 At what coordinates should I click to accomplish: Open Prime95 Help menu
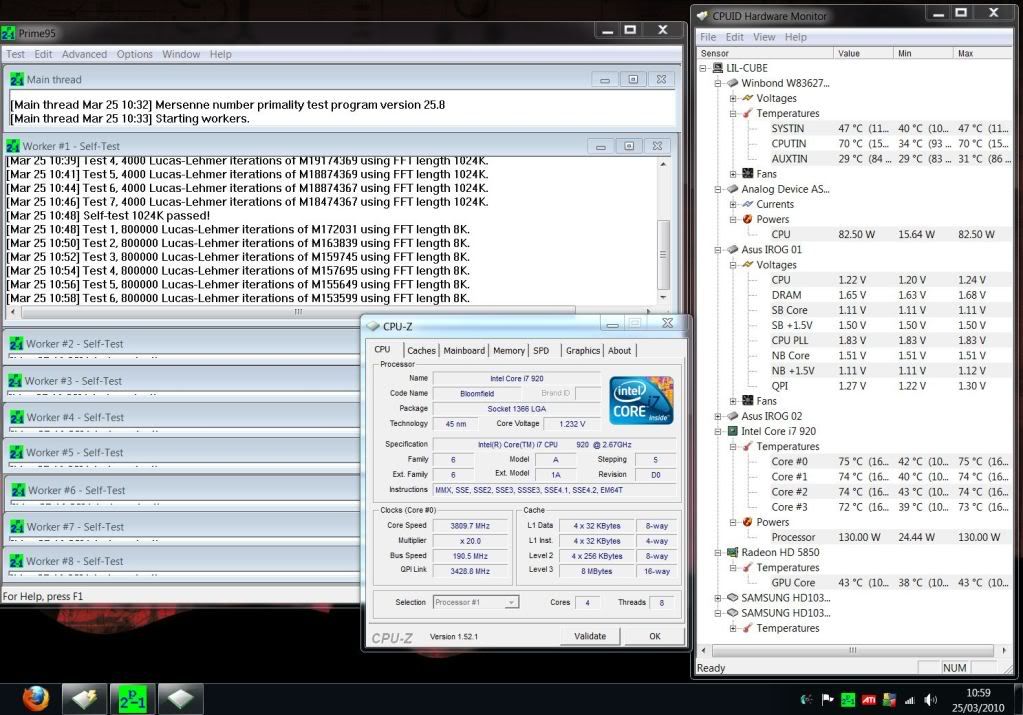tap(221, 54)
